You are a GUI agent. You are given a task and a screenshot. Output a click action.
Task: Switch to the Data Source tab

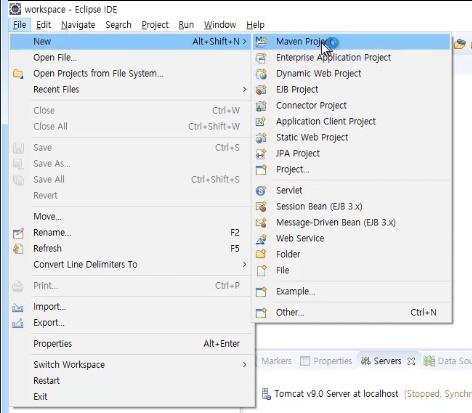click(447, 361)
